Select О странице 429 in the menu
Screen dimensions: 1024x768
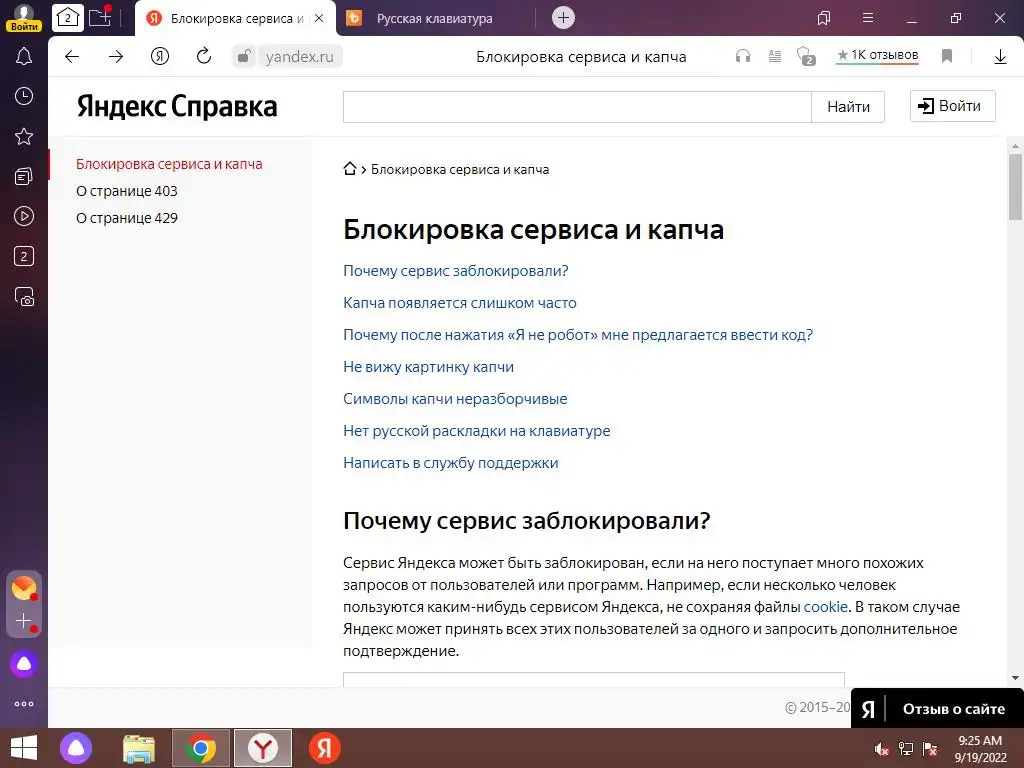[127, 217]
